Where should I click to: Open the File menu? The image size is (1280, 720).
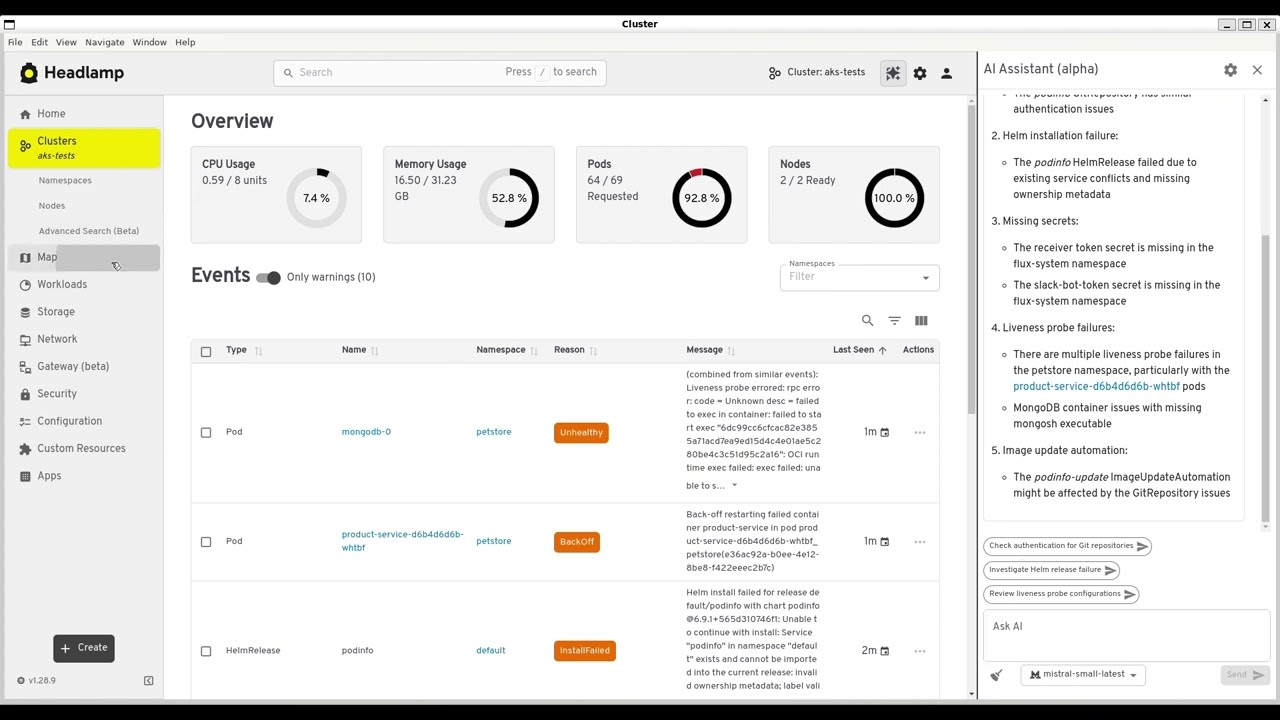point(15,42)
